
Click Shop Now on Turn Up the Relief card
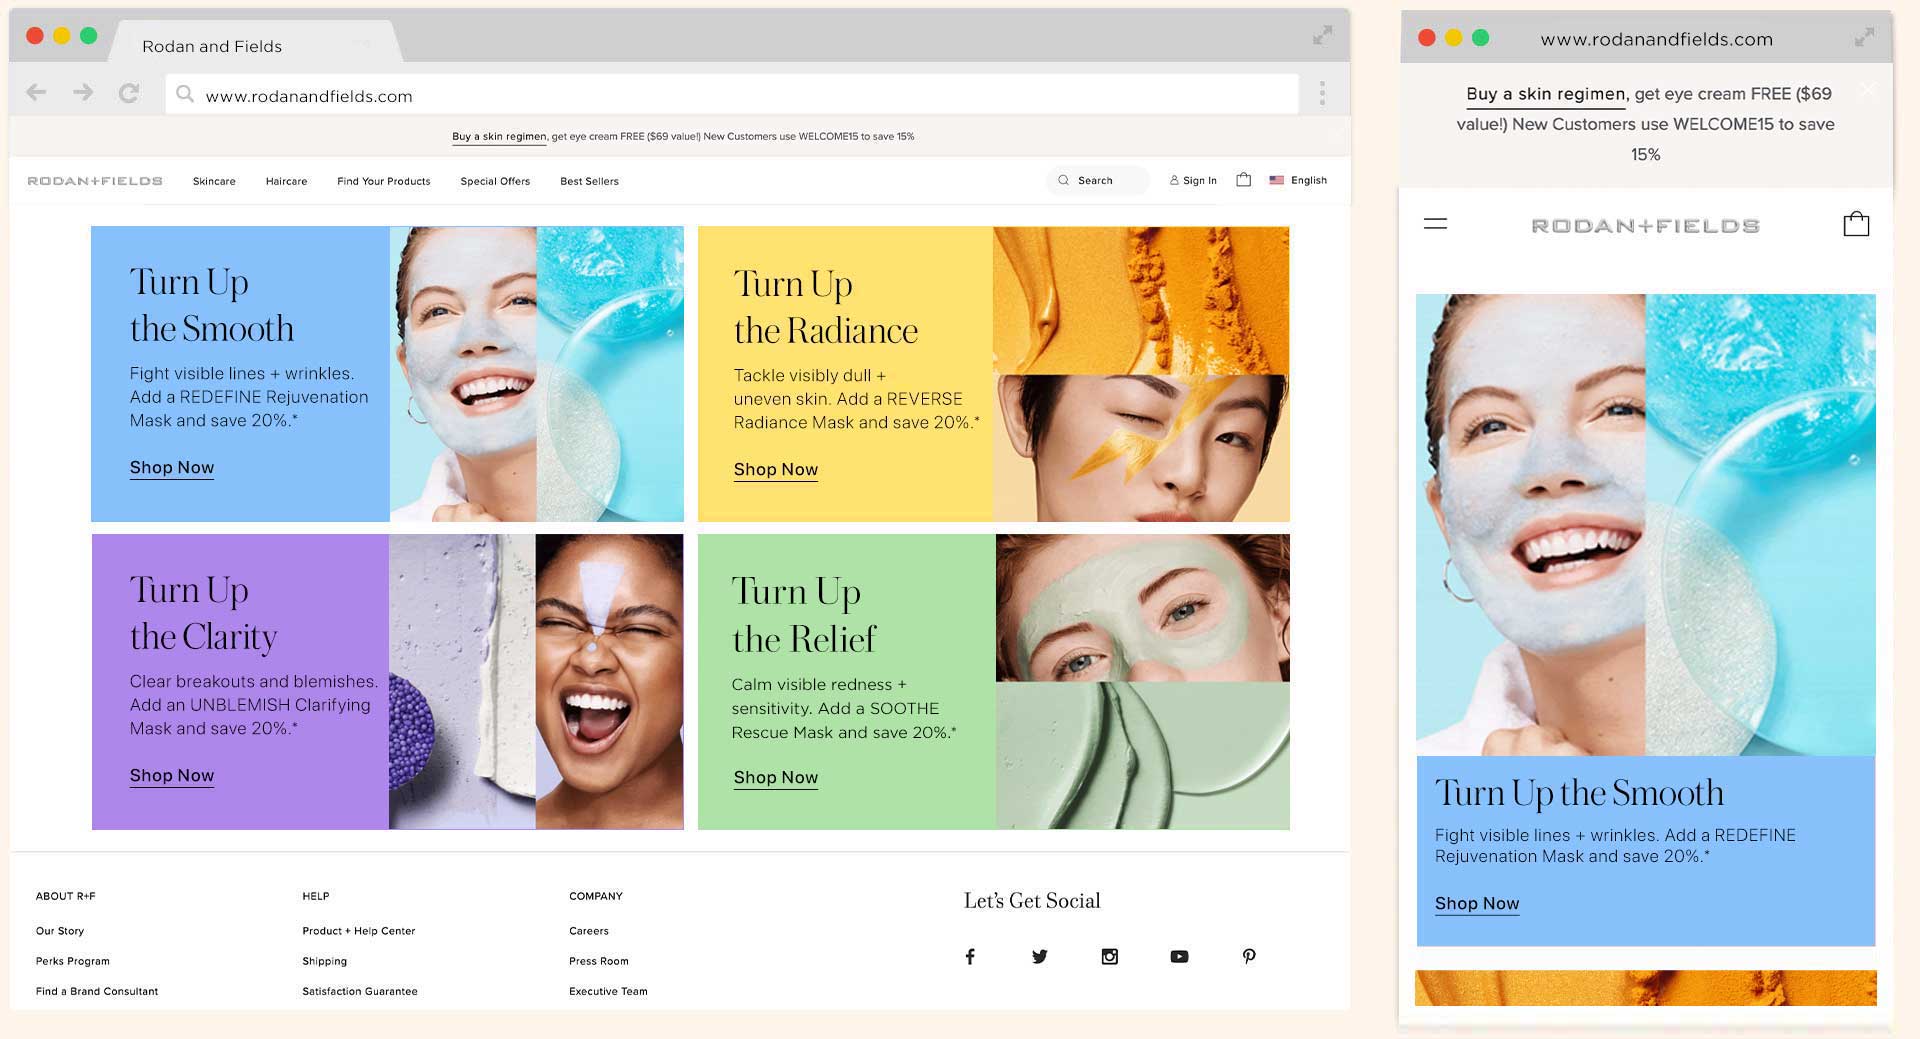click(x=776, y=777)
